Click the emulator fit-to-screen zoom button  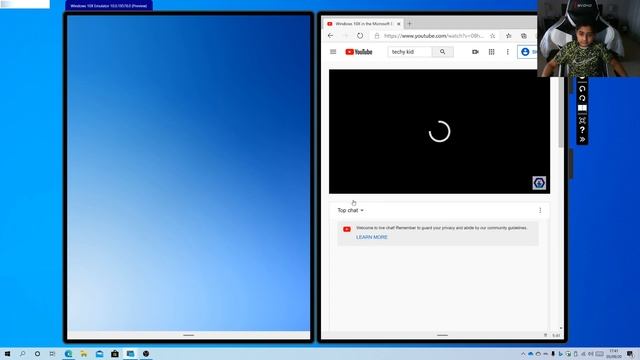click(582, 120)
